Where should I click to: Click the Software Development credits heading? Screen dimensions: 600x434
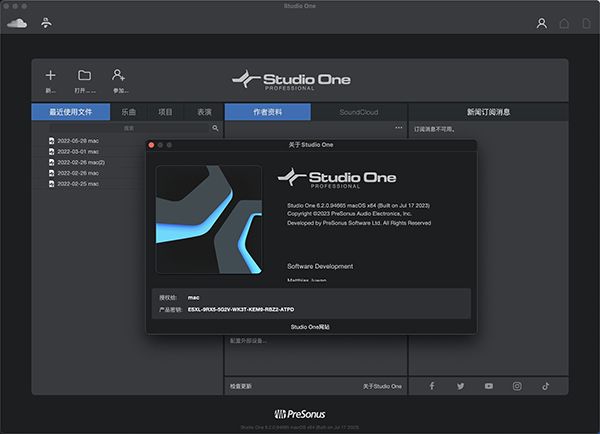(x=320, y=266)
